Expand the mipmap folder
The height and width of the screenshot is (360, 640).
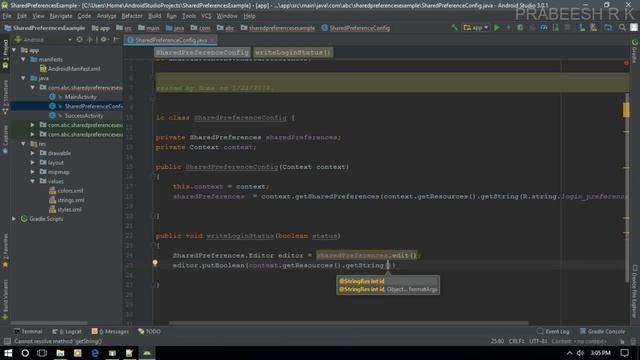tap(33, 172)
